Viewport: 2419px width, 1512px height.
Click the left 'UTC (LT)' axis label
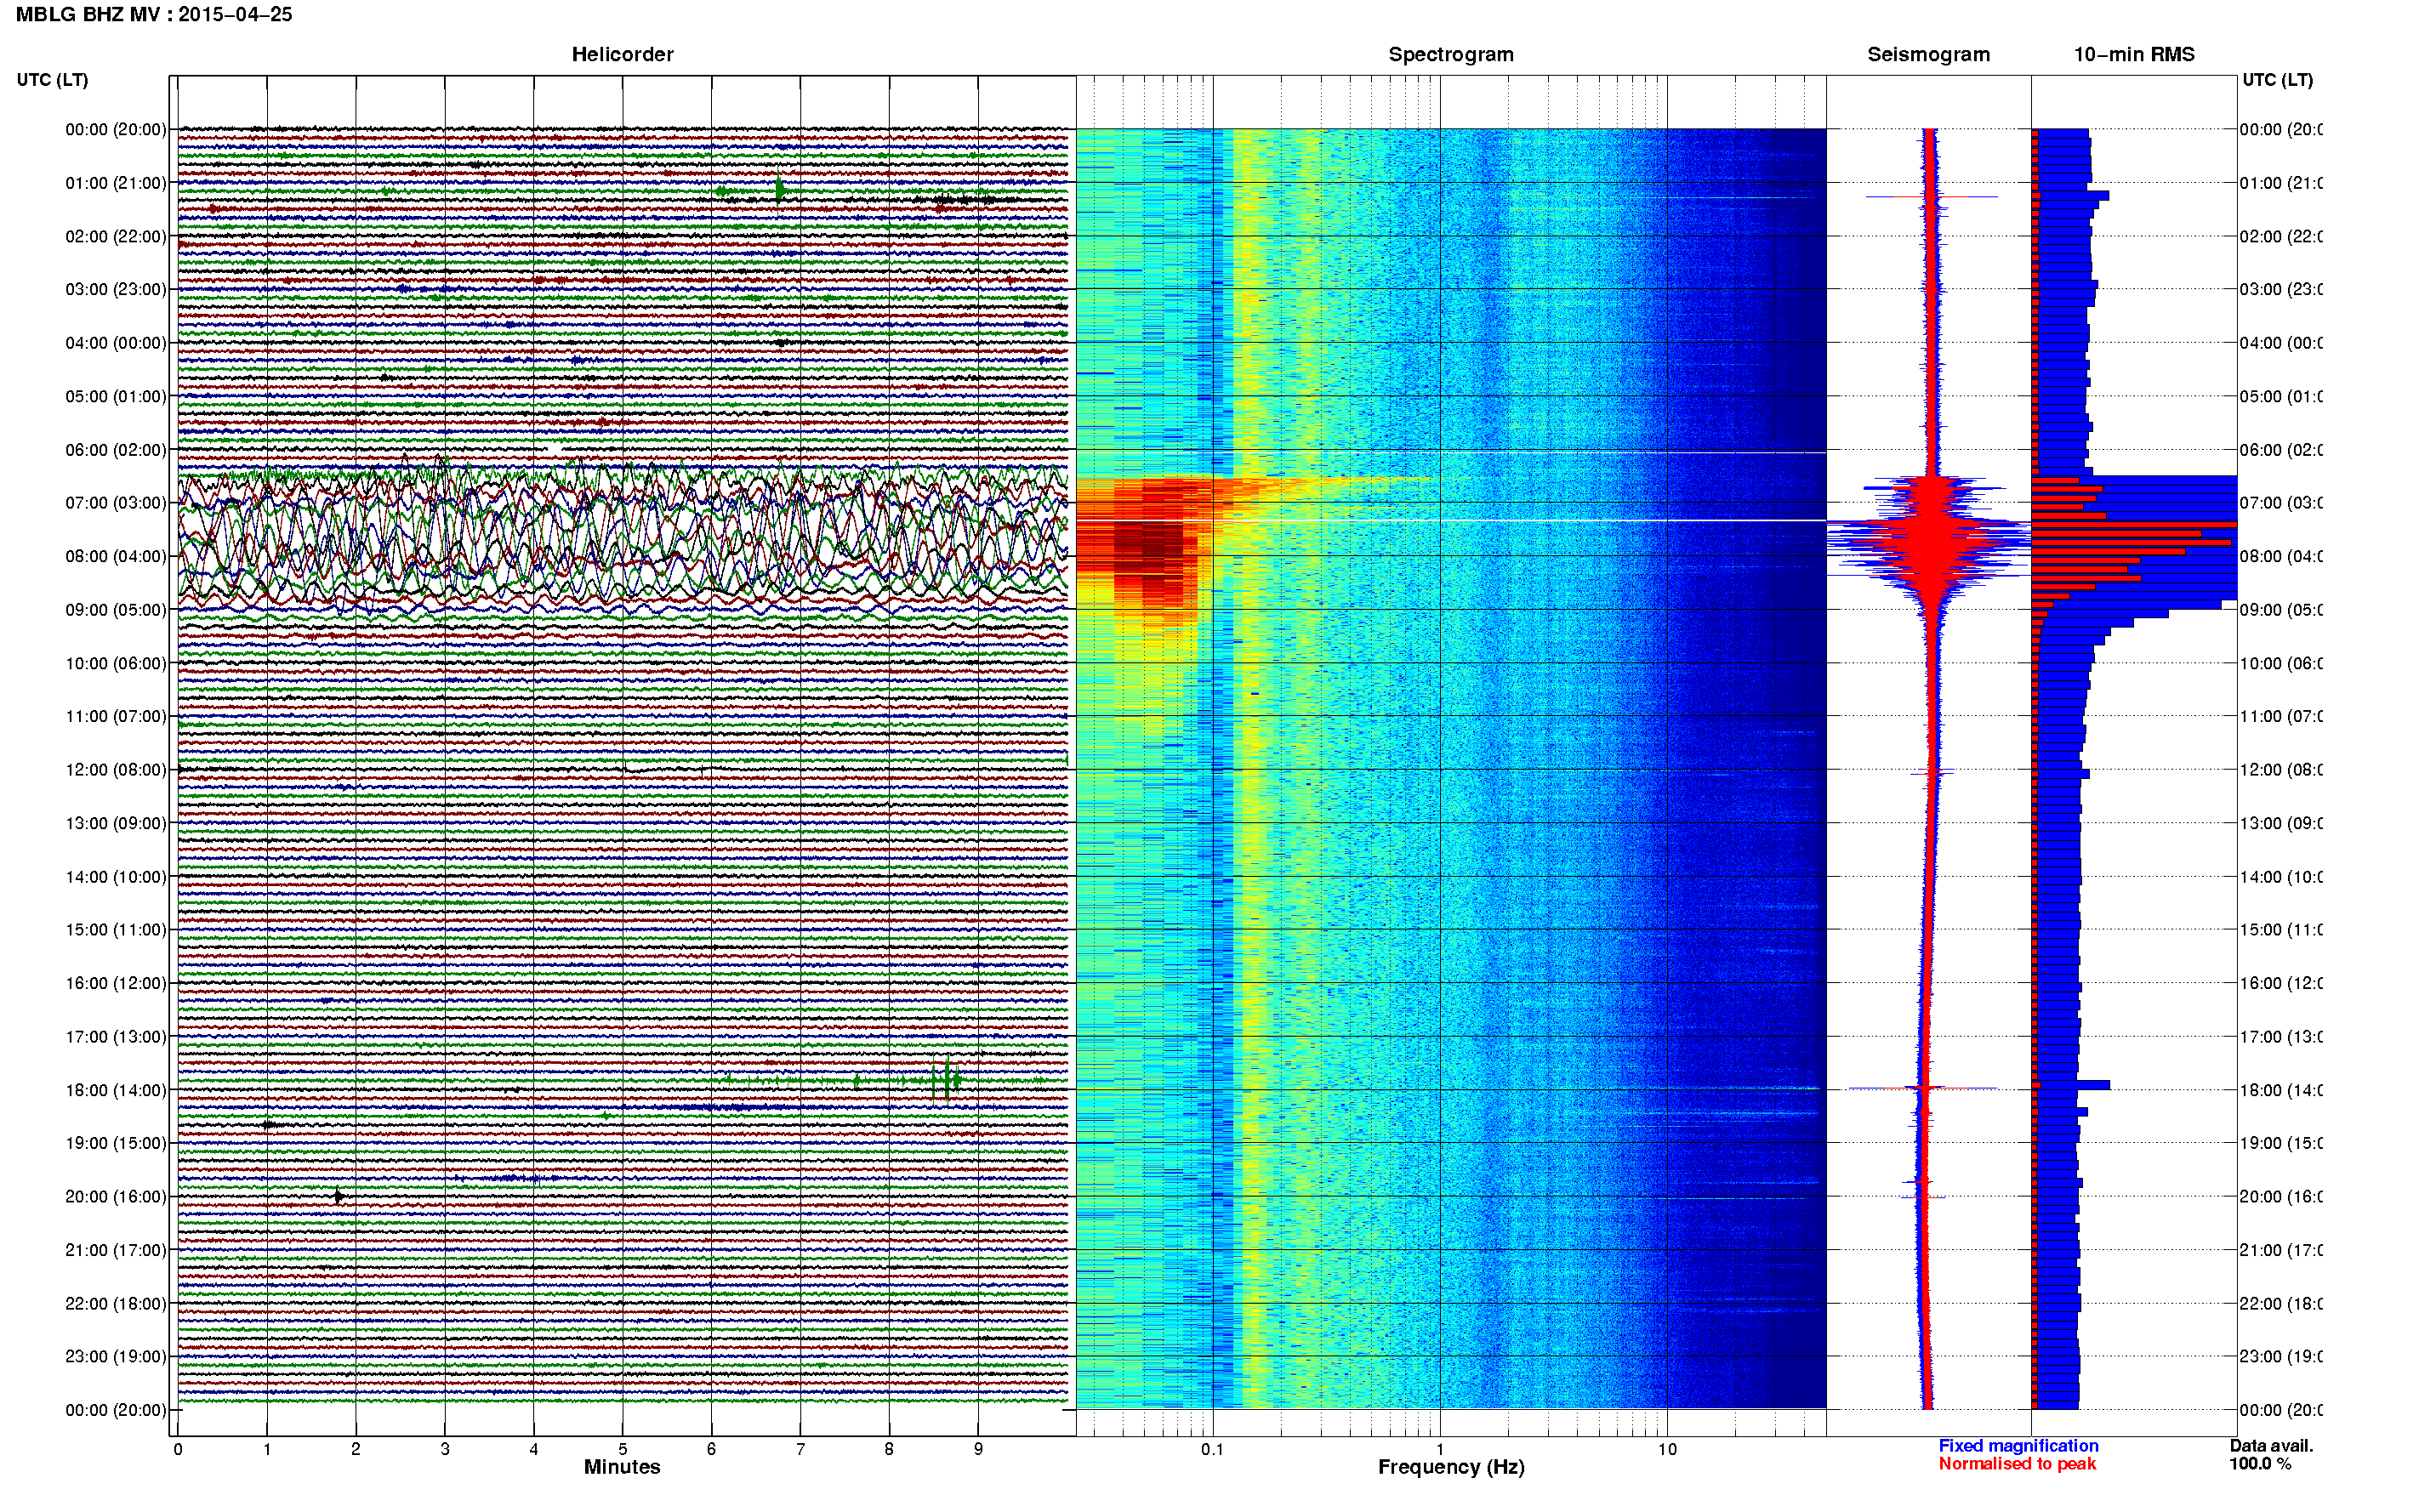52,80
